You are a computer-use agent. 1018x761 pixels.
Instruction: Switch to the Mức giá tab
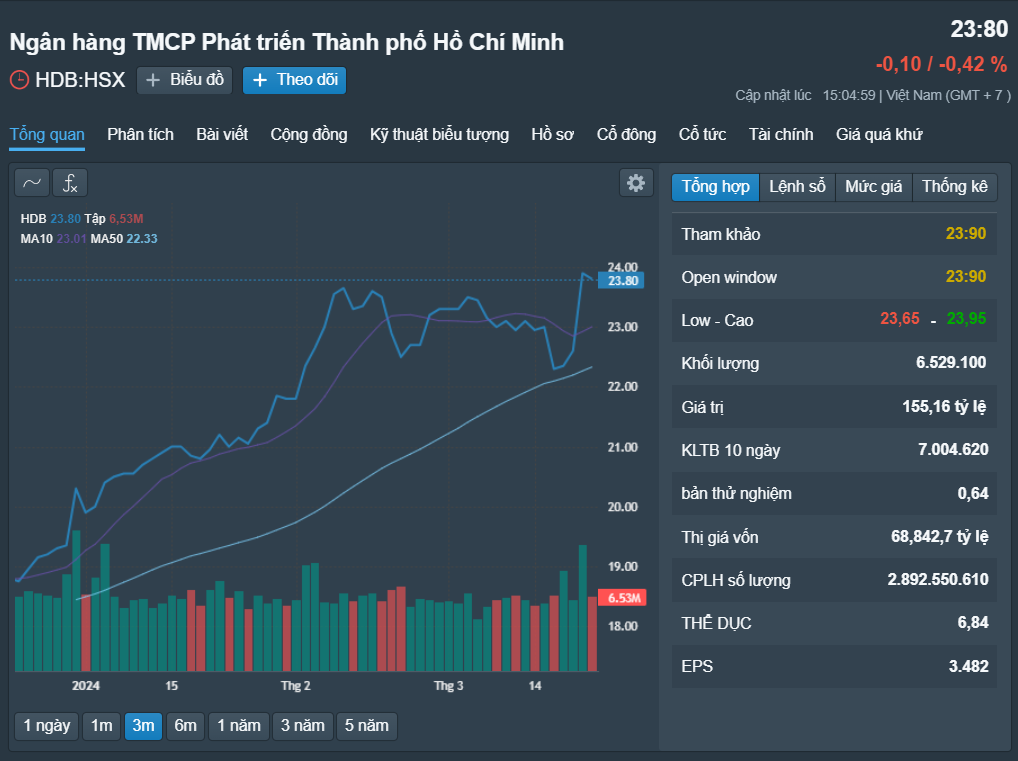[874, 187]
